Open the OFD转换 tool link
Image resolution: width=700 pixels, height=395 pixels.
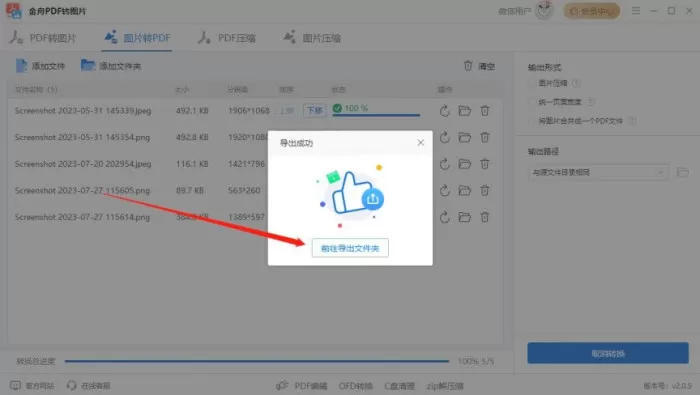[x=355, y=386]
